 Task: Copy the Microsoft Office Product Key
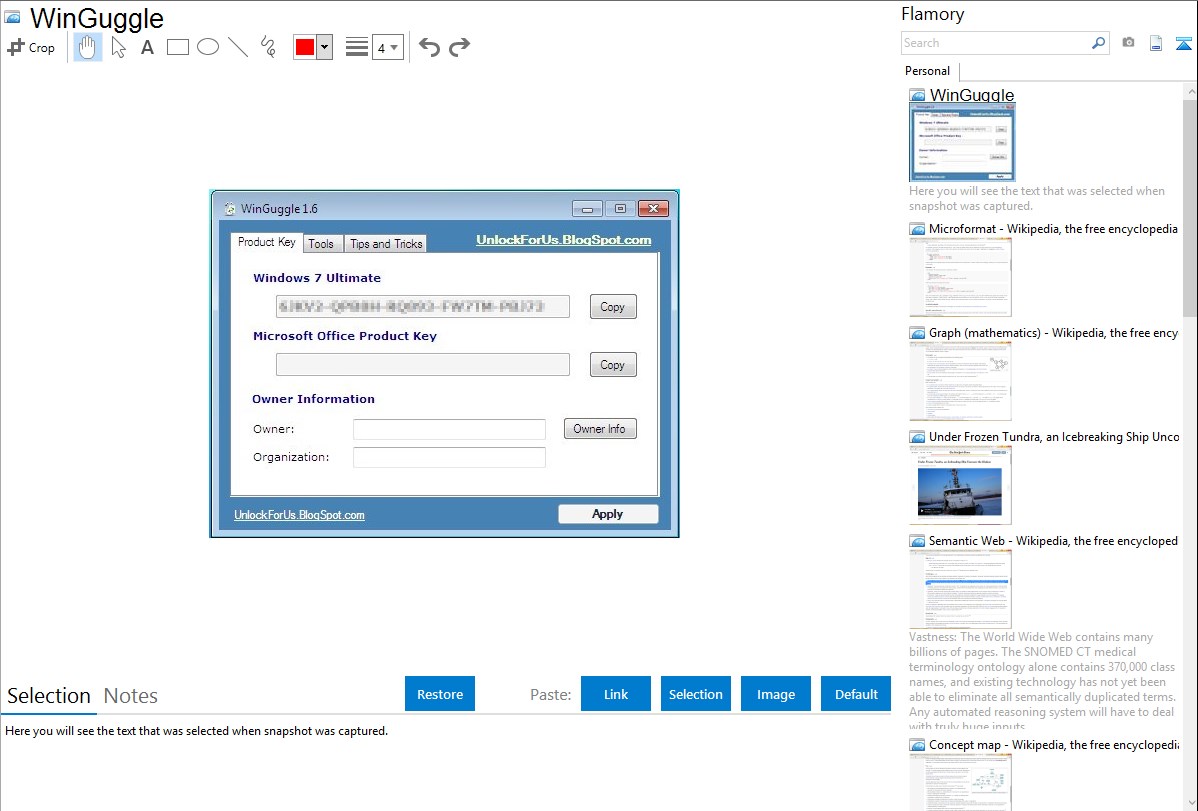[x=613, y=365]
